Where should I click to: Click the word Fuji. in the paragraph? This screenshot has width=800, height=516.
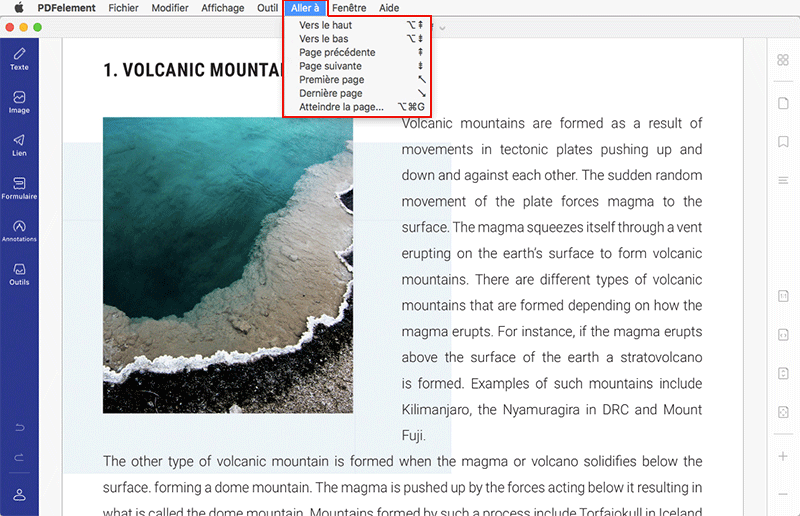(413, 436)
